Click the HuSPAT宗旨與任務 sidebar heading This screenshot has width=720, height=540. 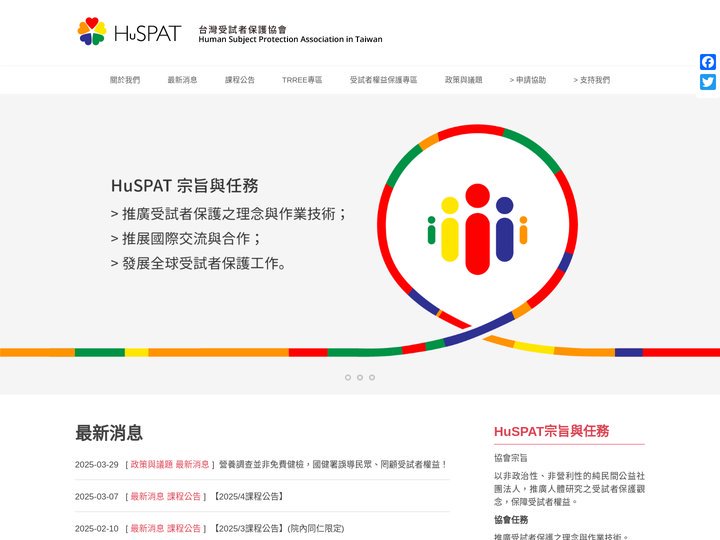pos(551,431)
